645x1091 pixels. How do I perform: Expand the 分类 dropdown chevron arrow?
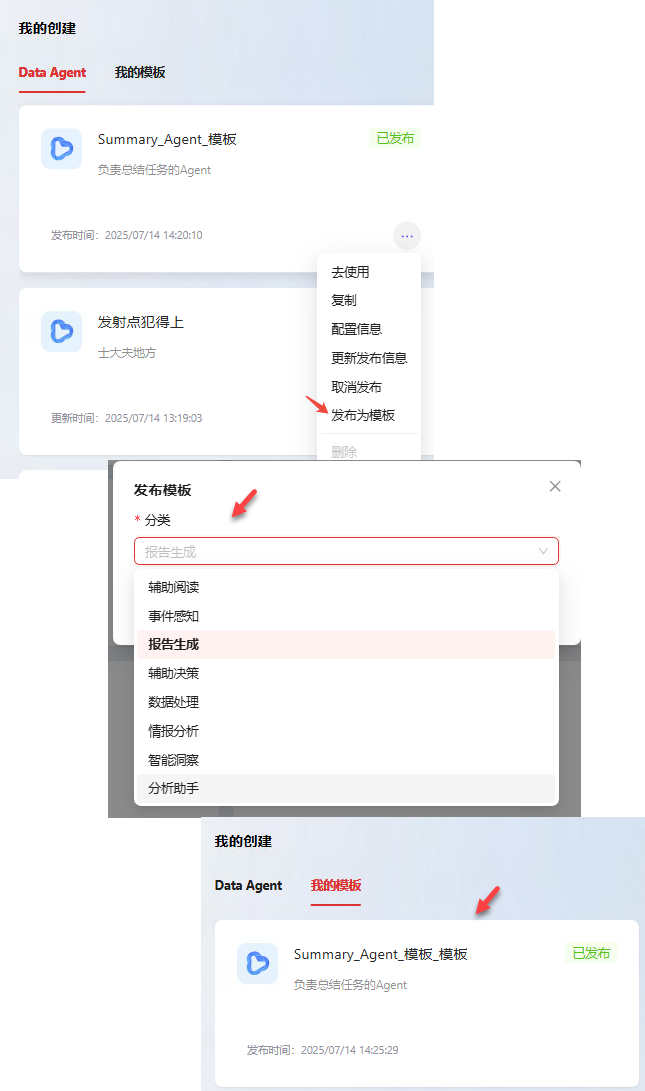coord(543,551)
